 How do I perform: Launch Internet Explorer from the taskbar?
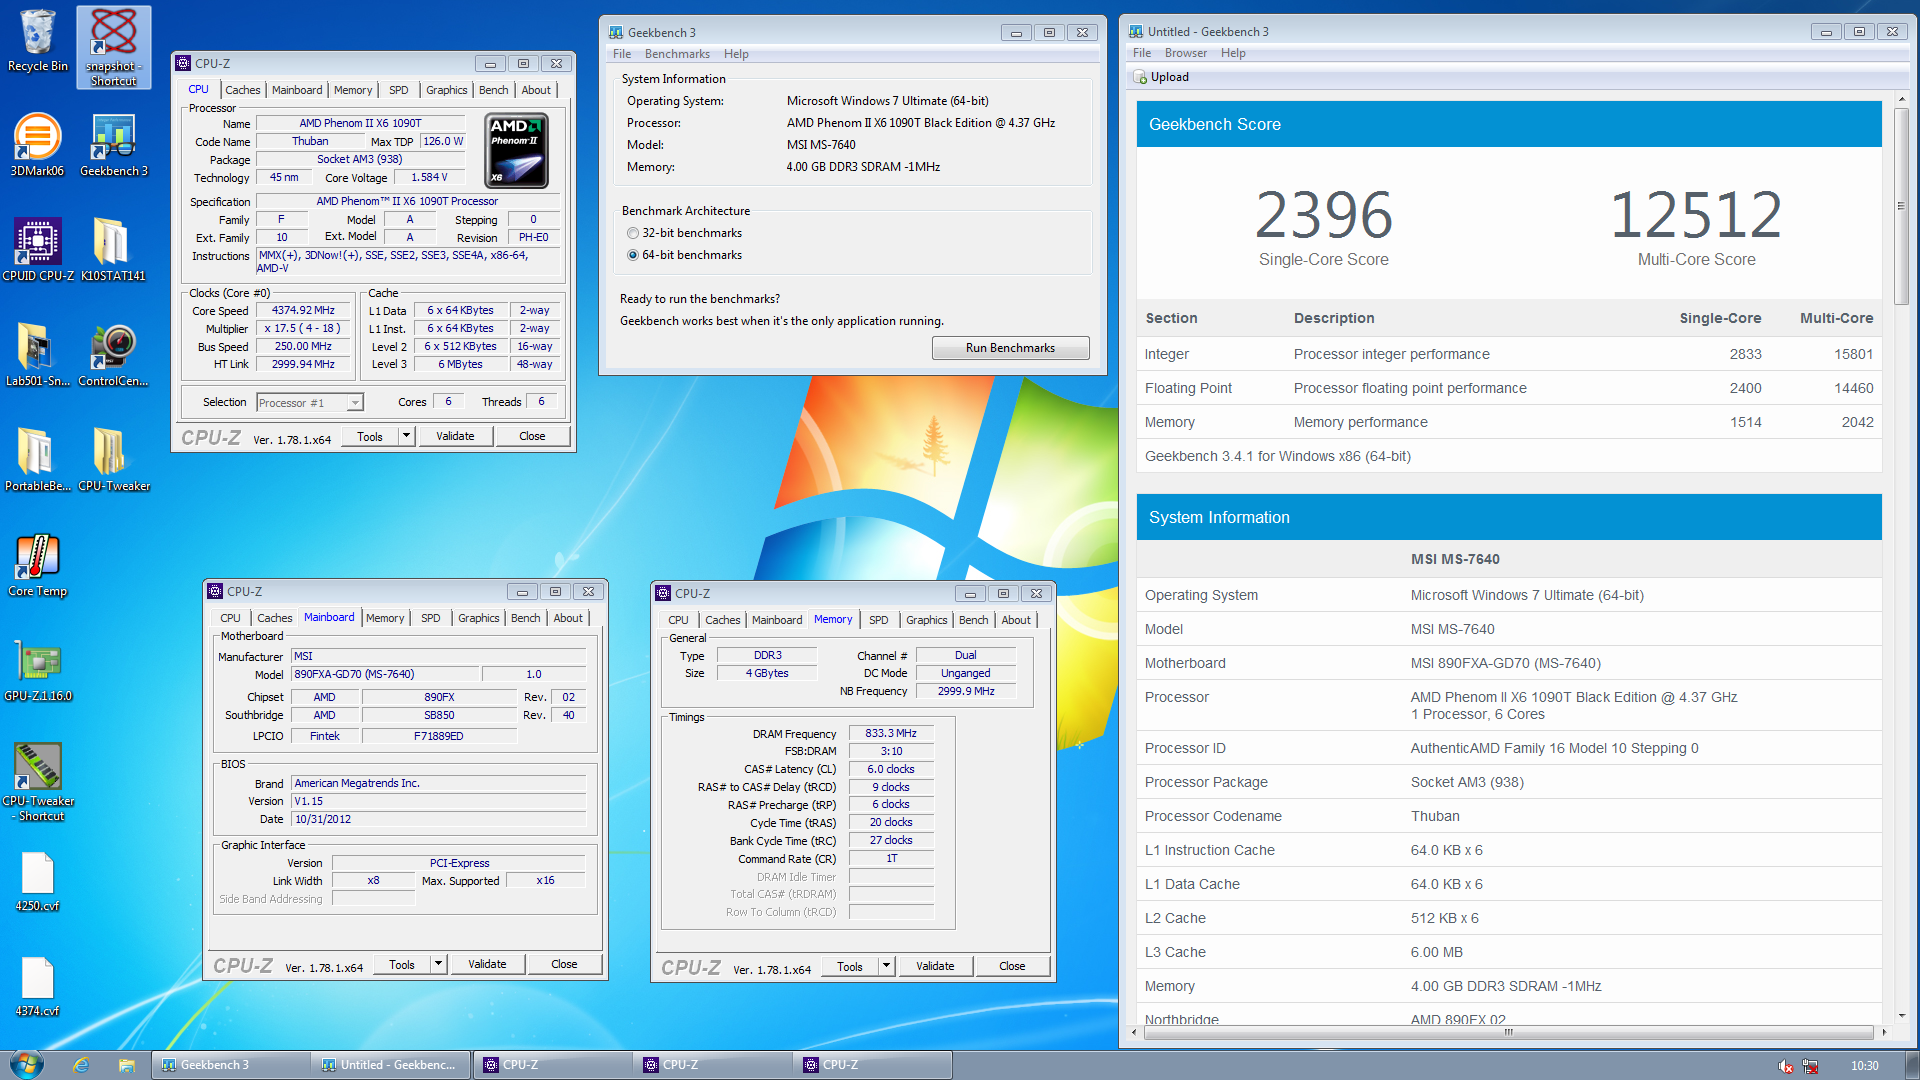click(81, 1065)
